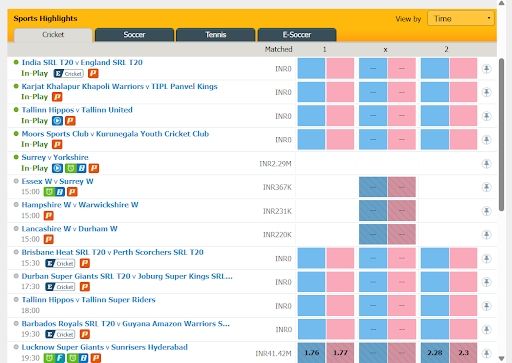Click the scroll up arrow at top right
Screen dimensions: 512x363
pos(501,3)
